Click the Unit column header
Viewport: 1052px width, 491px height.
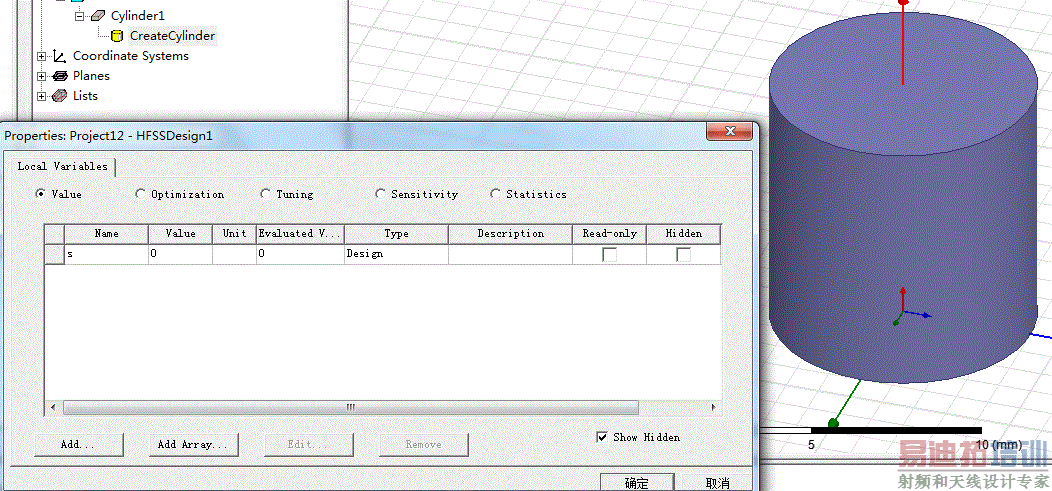pyautogui.click(x=234, y=234)
